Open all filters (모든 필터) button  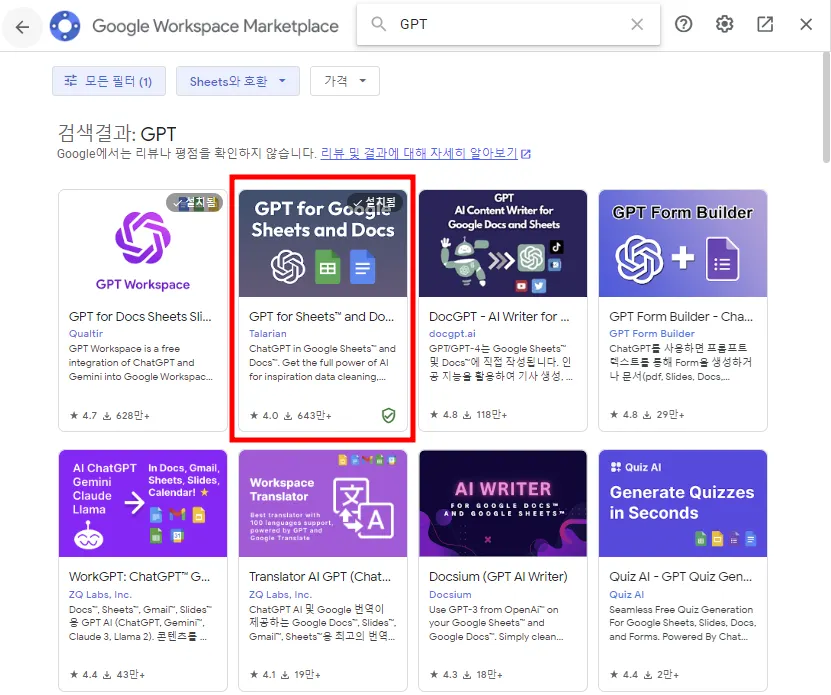109,81
